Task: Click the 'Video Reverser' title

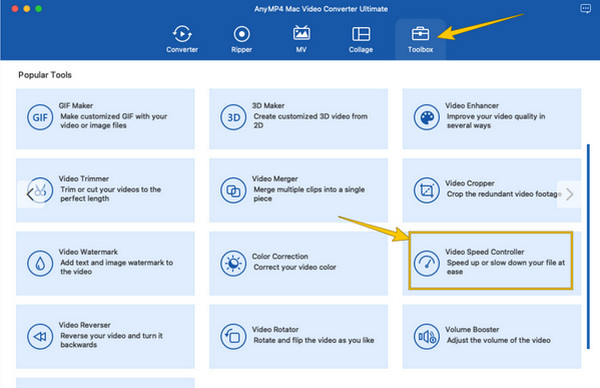Action: (84, 325)
